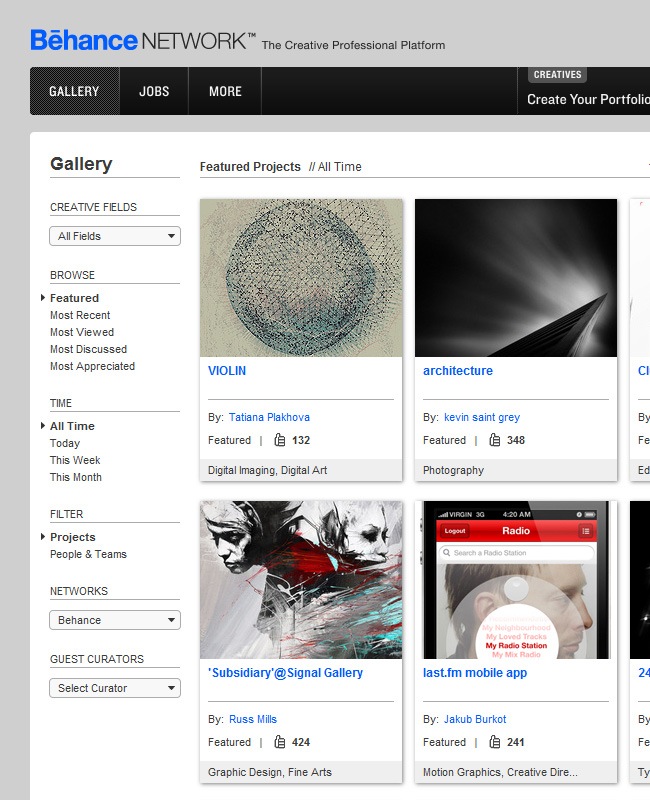Open the Behance networks dropdown

[x=115, y=620]
